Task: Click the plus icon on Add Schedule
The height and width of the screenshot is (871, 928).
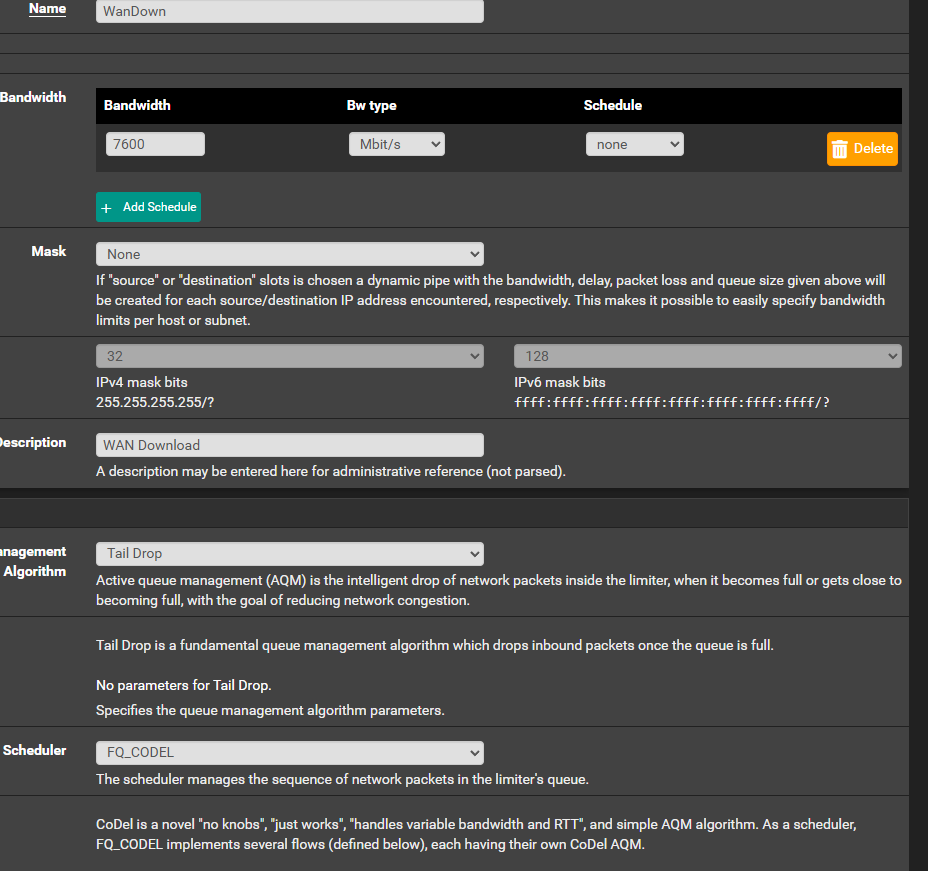Action: (x=107, y=208)
